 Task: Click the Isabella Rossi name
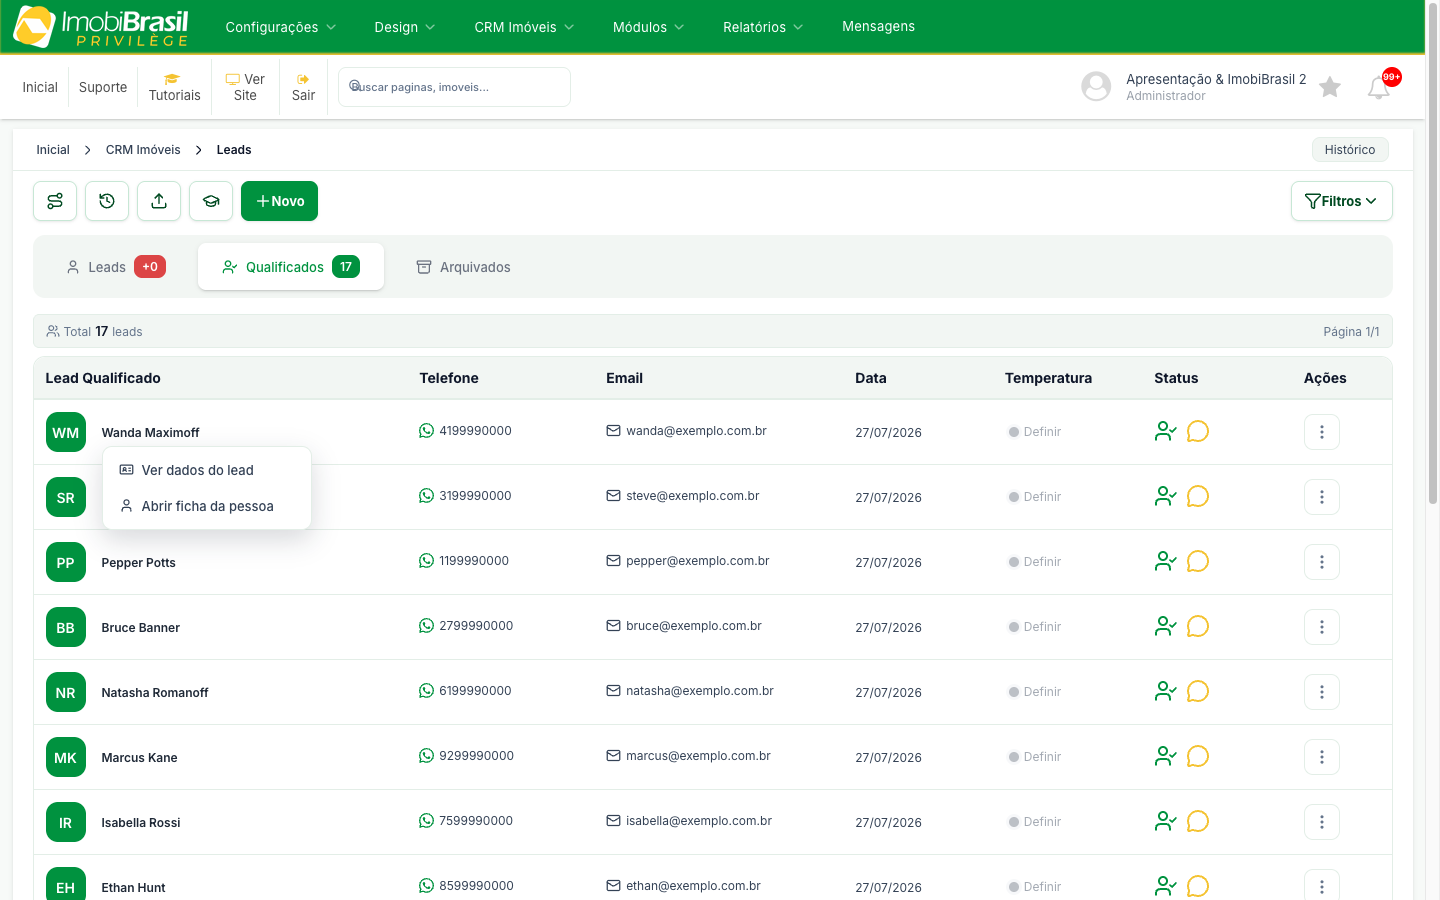click(x=141, y=823)
